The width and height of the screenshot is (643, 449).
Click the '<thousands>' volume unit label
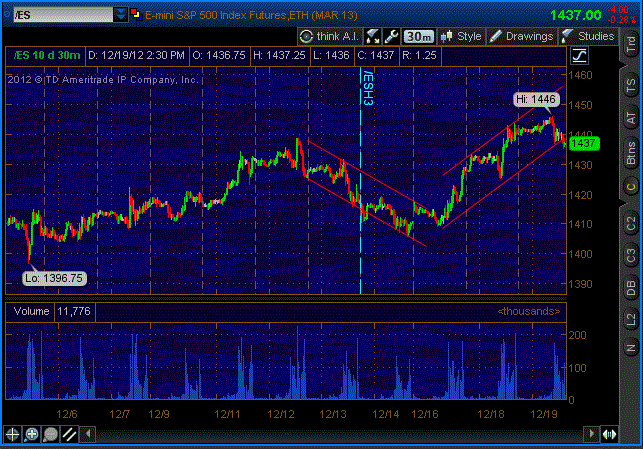pos(529,312)
